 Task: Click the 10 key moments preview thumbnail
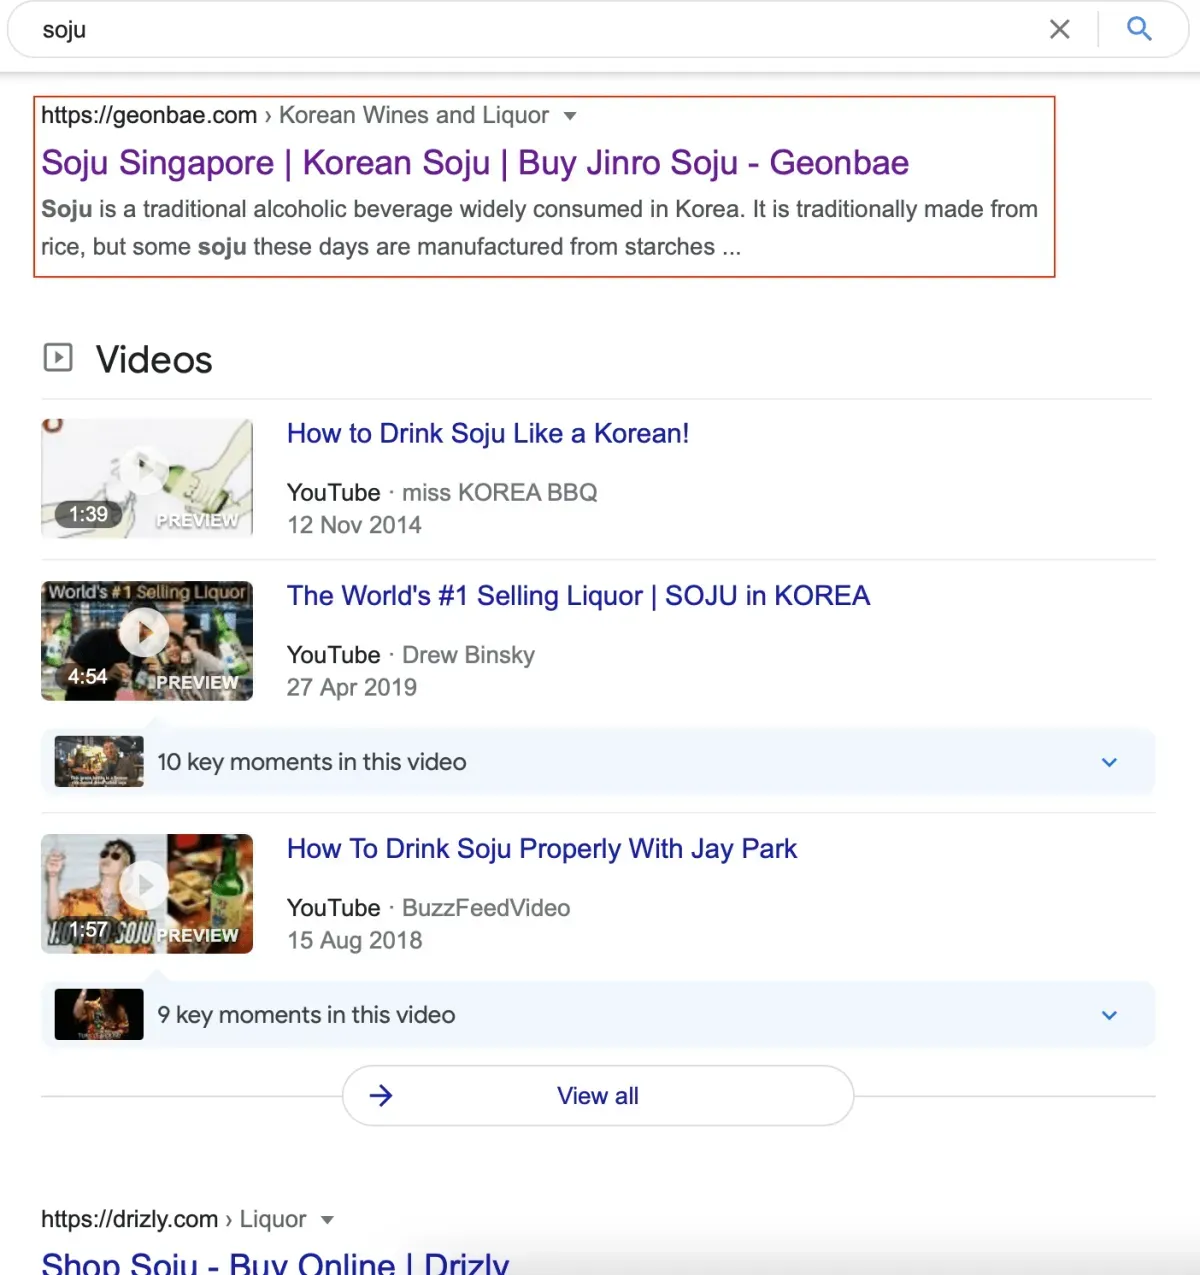click(99, 762)
